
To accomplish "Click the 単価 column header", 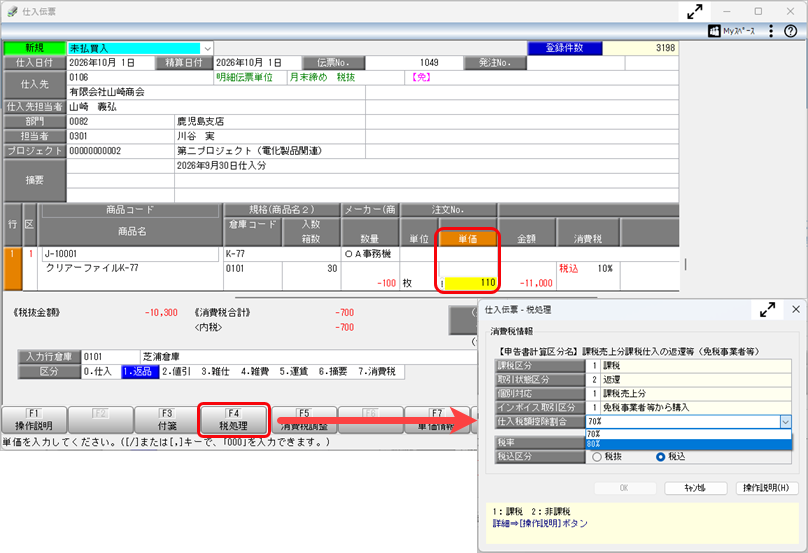I will (467, 239).
